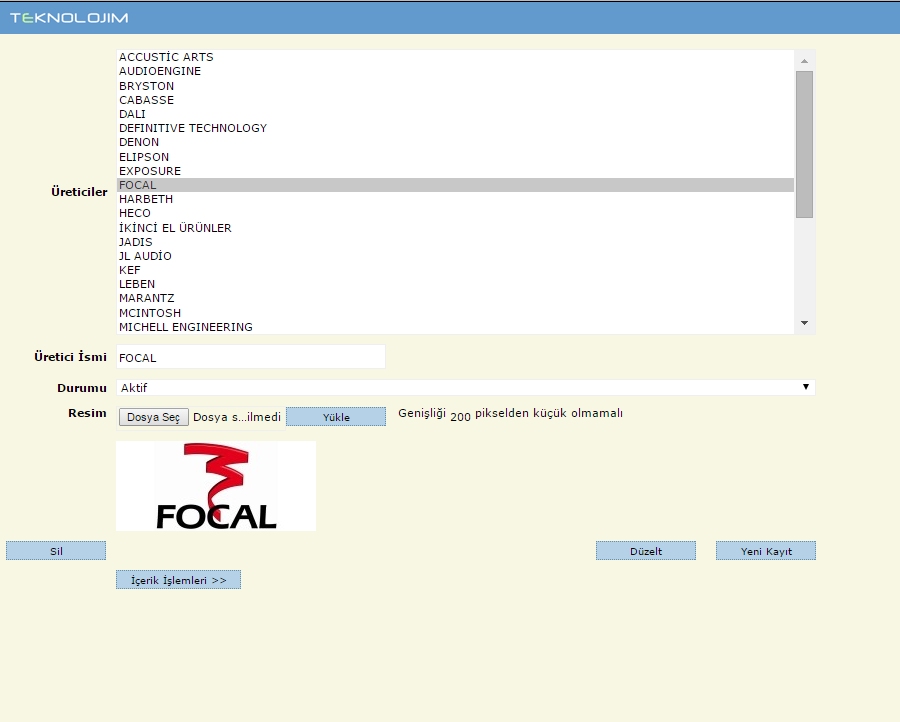Select DALI in the list

[455, 114]
